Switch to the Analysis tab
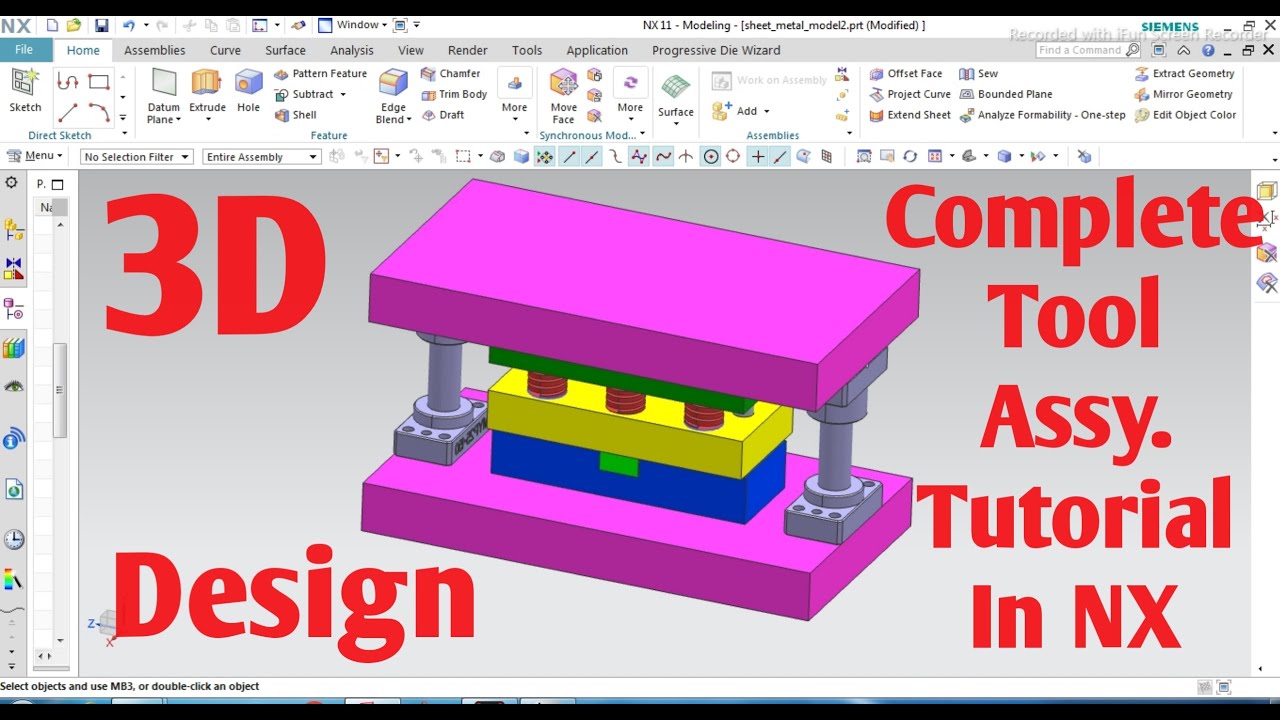Image resolution: width=1280 pixels, height=720 pixels. click(351, 50)
